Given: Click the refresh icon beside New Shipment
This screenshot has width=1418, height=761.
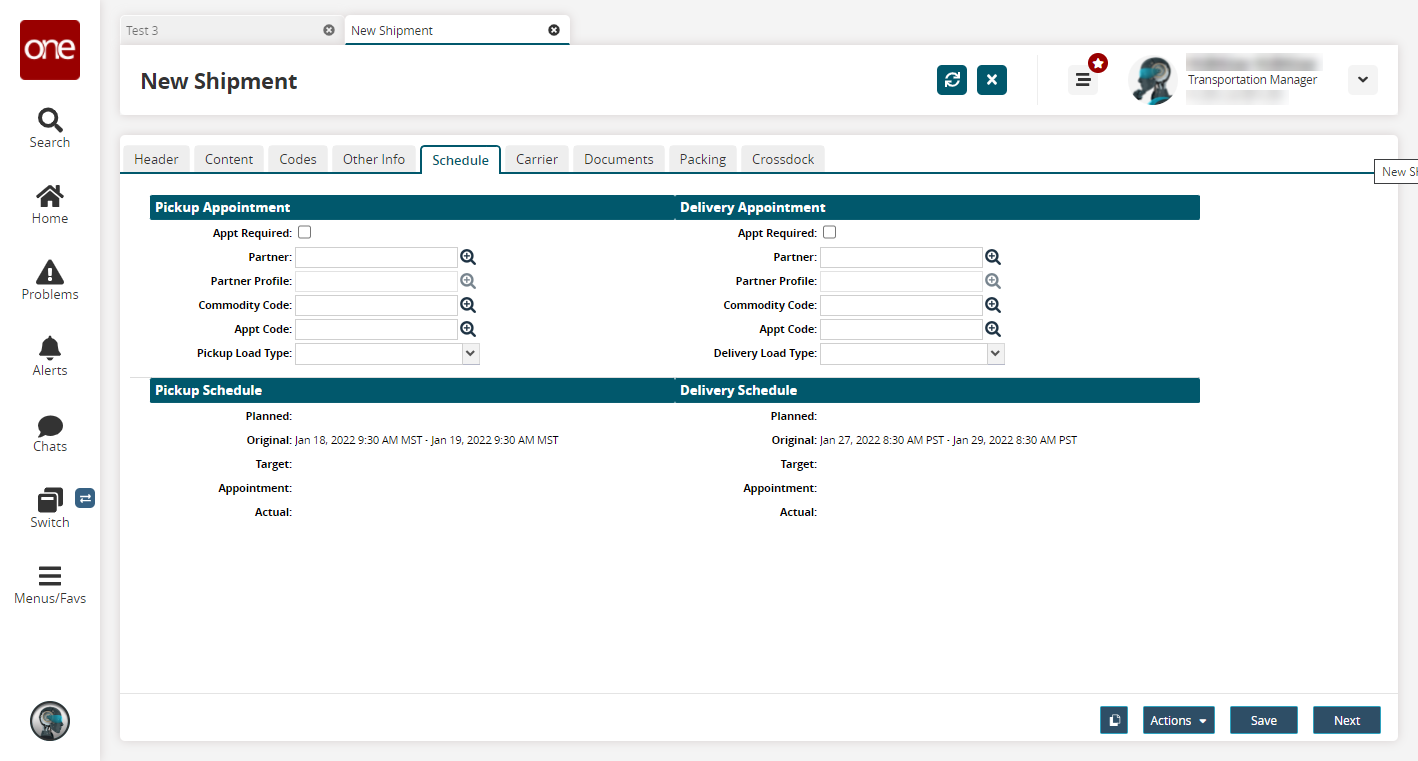Looking at the screenshot, I should [x=952, y=80].
